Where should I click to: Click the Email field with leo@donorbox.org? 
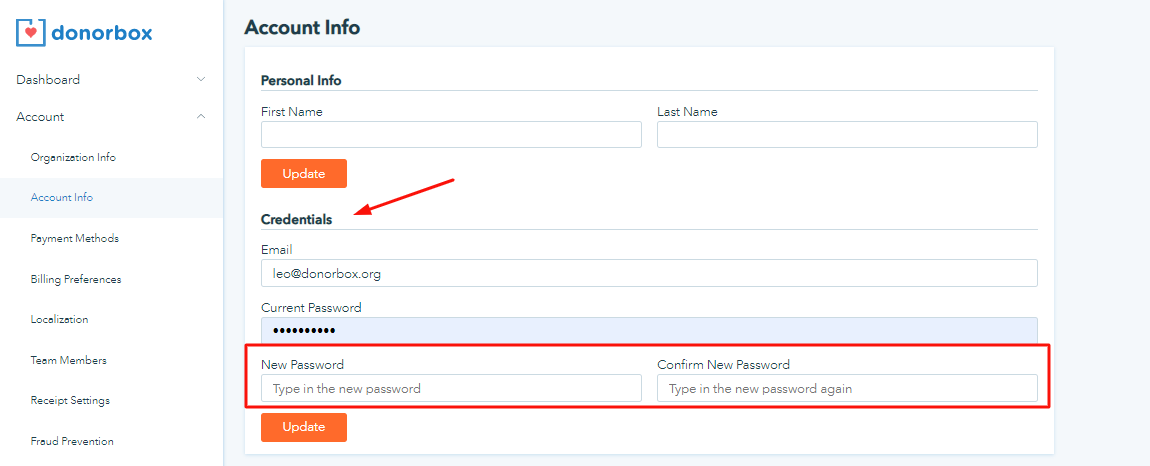coord(649,273)
